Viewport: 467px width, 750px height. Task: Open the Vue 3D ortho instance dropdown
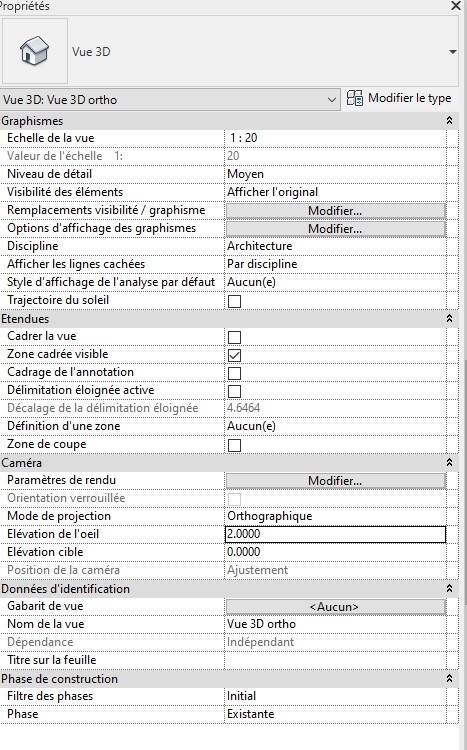[170, 99]
